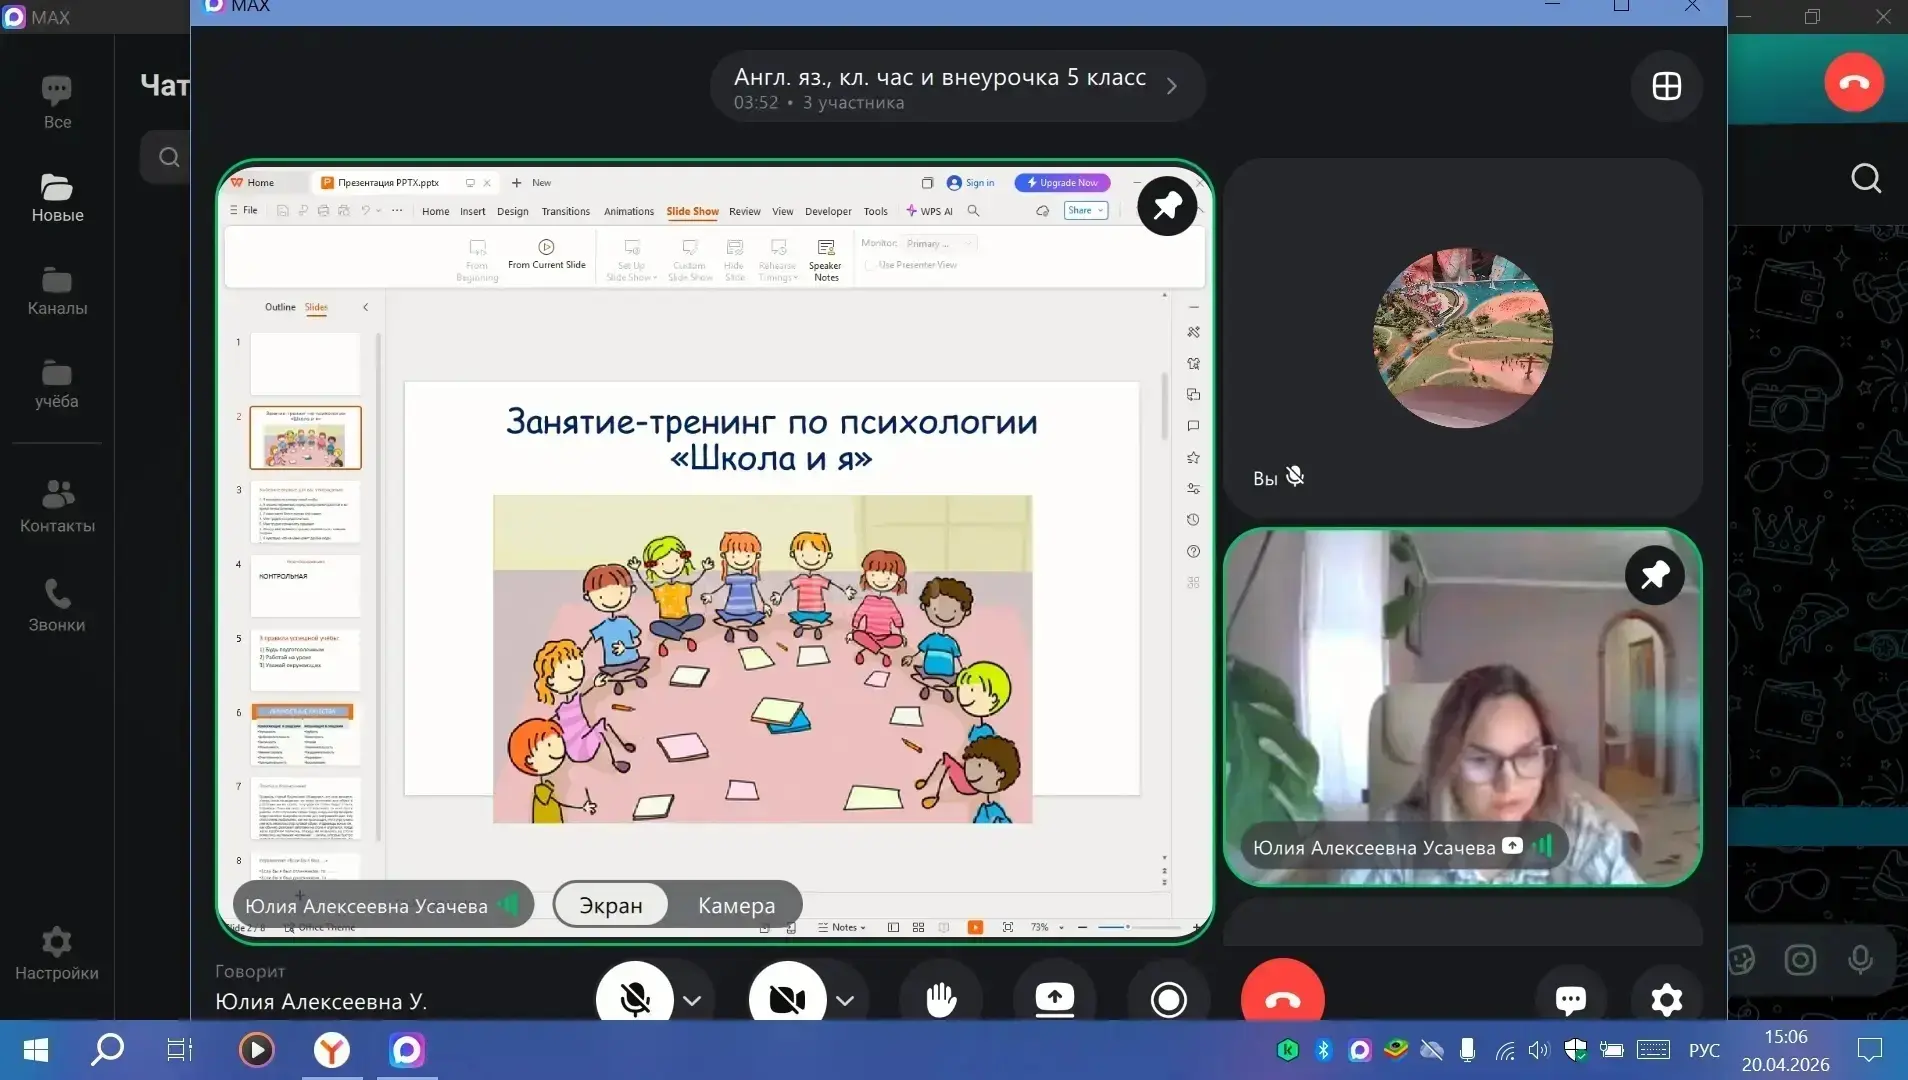Click search icon in background MAX window
1908x1080 pixels.
[1866, 178]
